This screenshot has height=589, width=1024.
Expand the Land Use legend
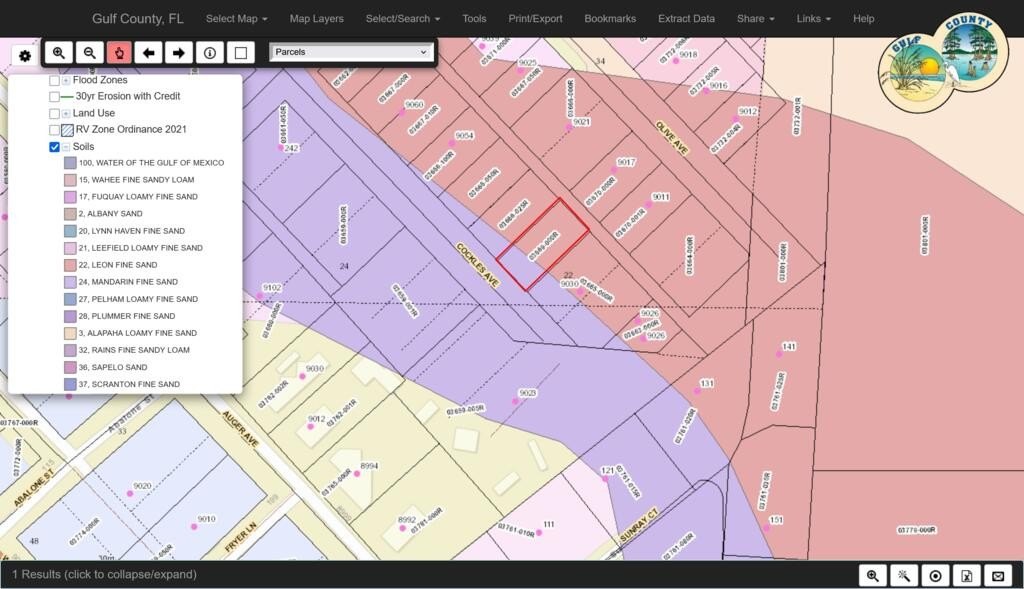(x=66, y=114)
